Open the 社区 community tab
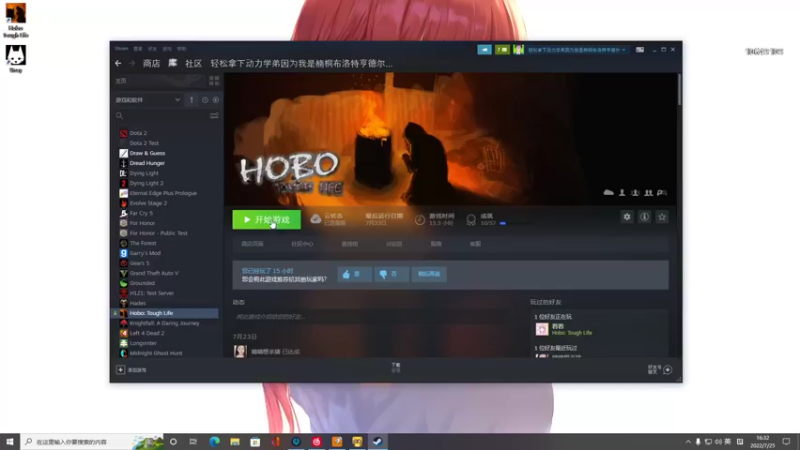The image size is (800, 450). pos(193,63)
